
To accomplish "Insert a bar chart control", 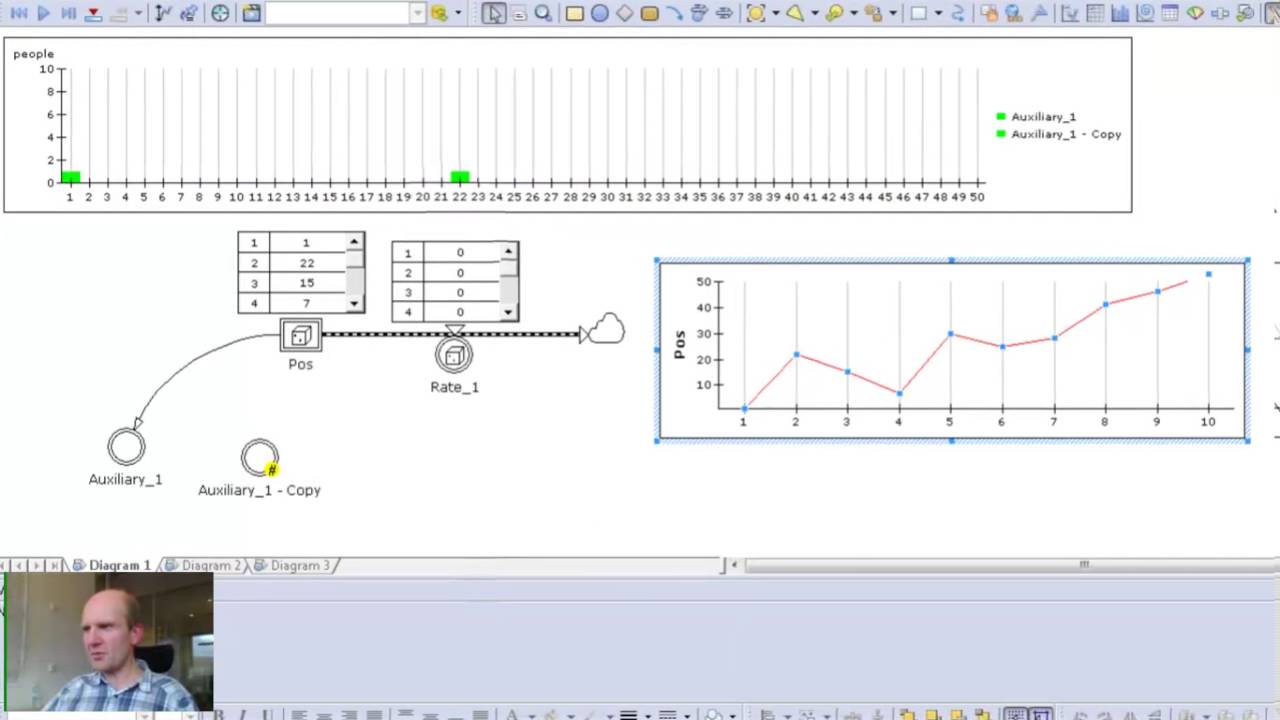I will [x=1120, y=13].
